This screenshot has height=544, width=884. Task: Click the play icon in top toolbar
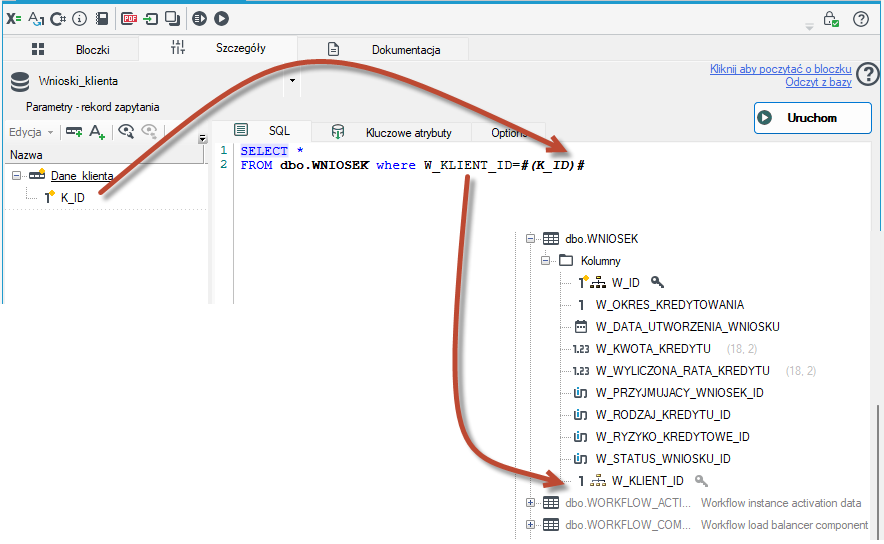pos(222,19)
